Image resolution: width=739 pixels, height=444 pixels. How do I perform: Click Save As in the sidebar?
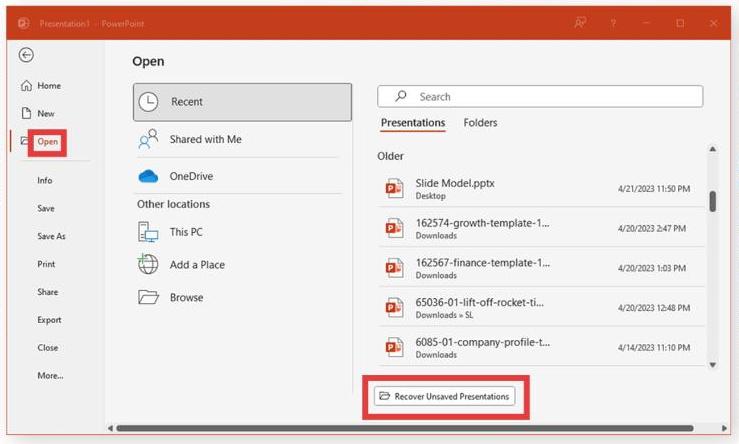click(51, 236)
